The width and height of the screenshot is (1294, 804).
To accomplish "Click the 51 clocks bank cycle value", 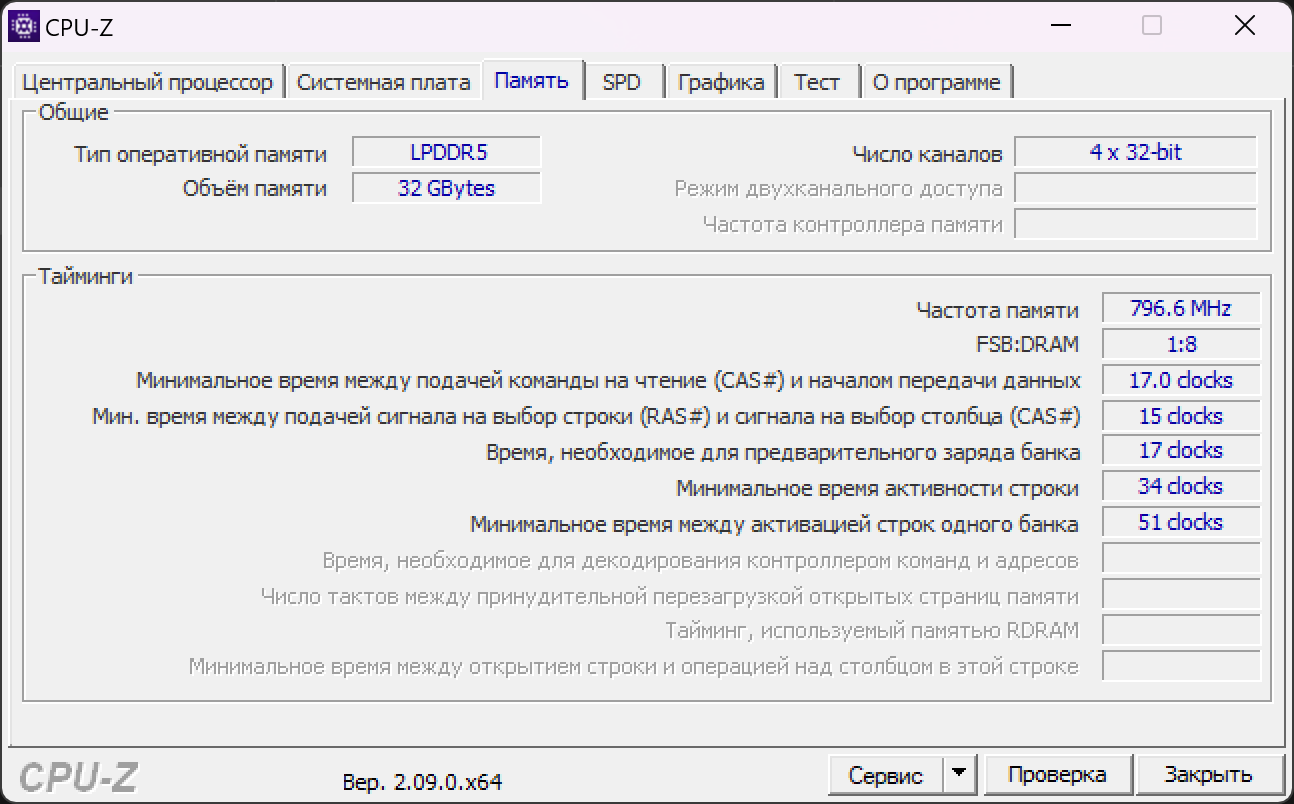I will 1181,522.
